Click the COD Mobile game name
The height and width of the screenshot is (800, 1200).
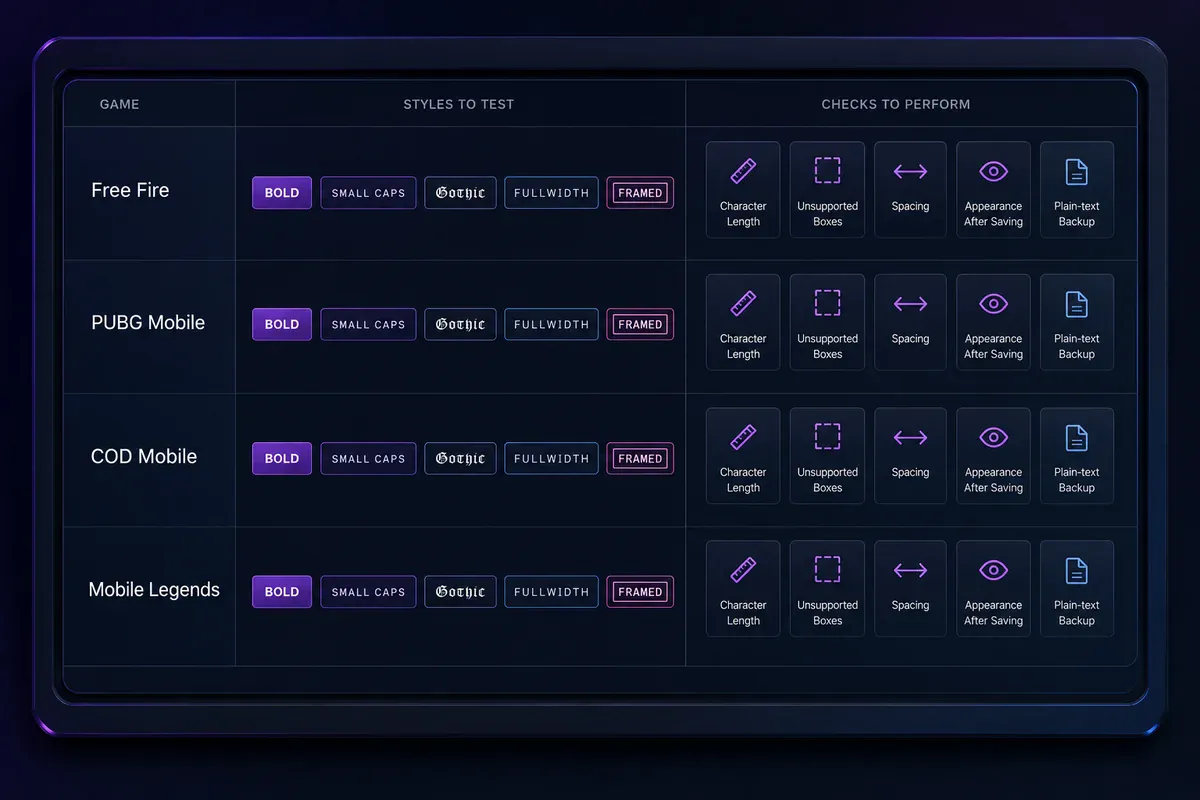click(144, 456)
